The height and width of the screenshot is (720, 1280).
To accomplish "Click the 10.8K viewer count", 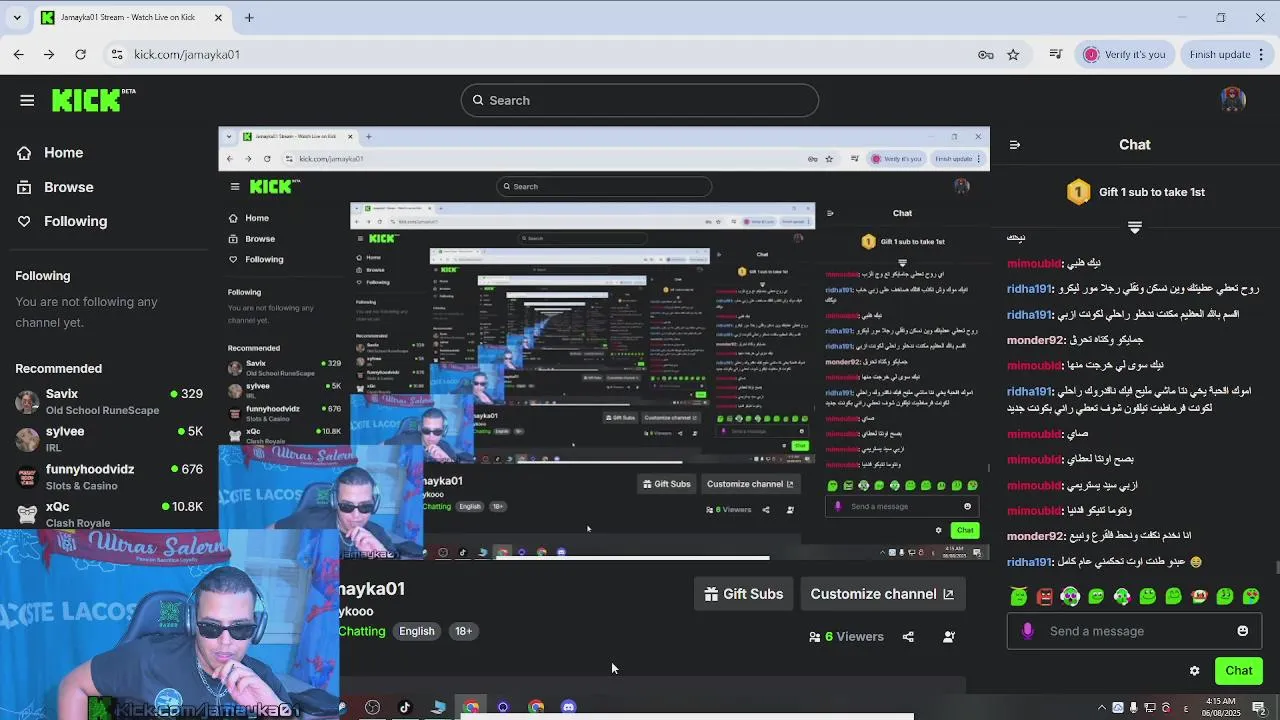I will 183,507.
